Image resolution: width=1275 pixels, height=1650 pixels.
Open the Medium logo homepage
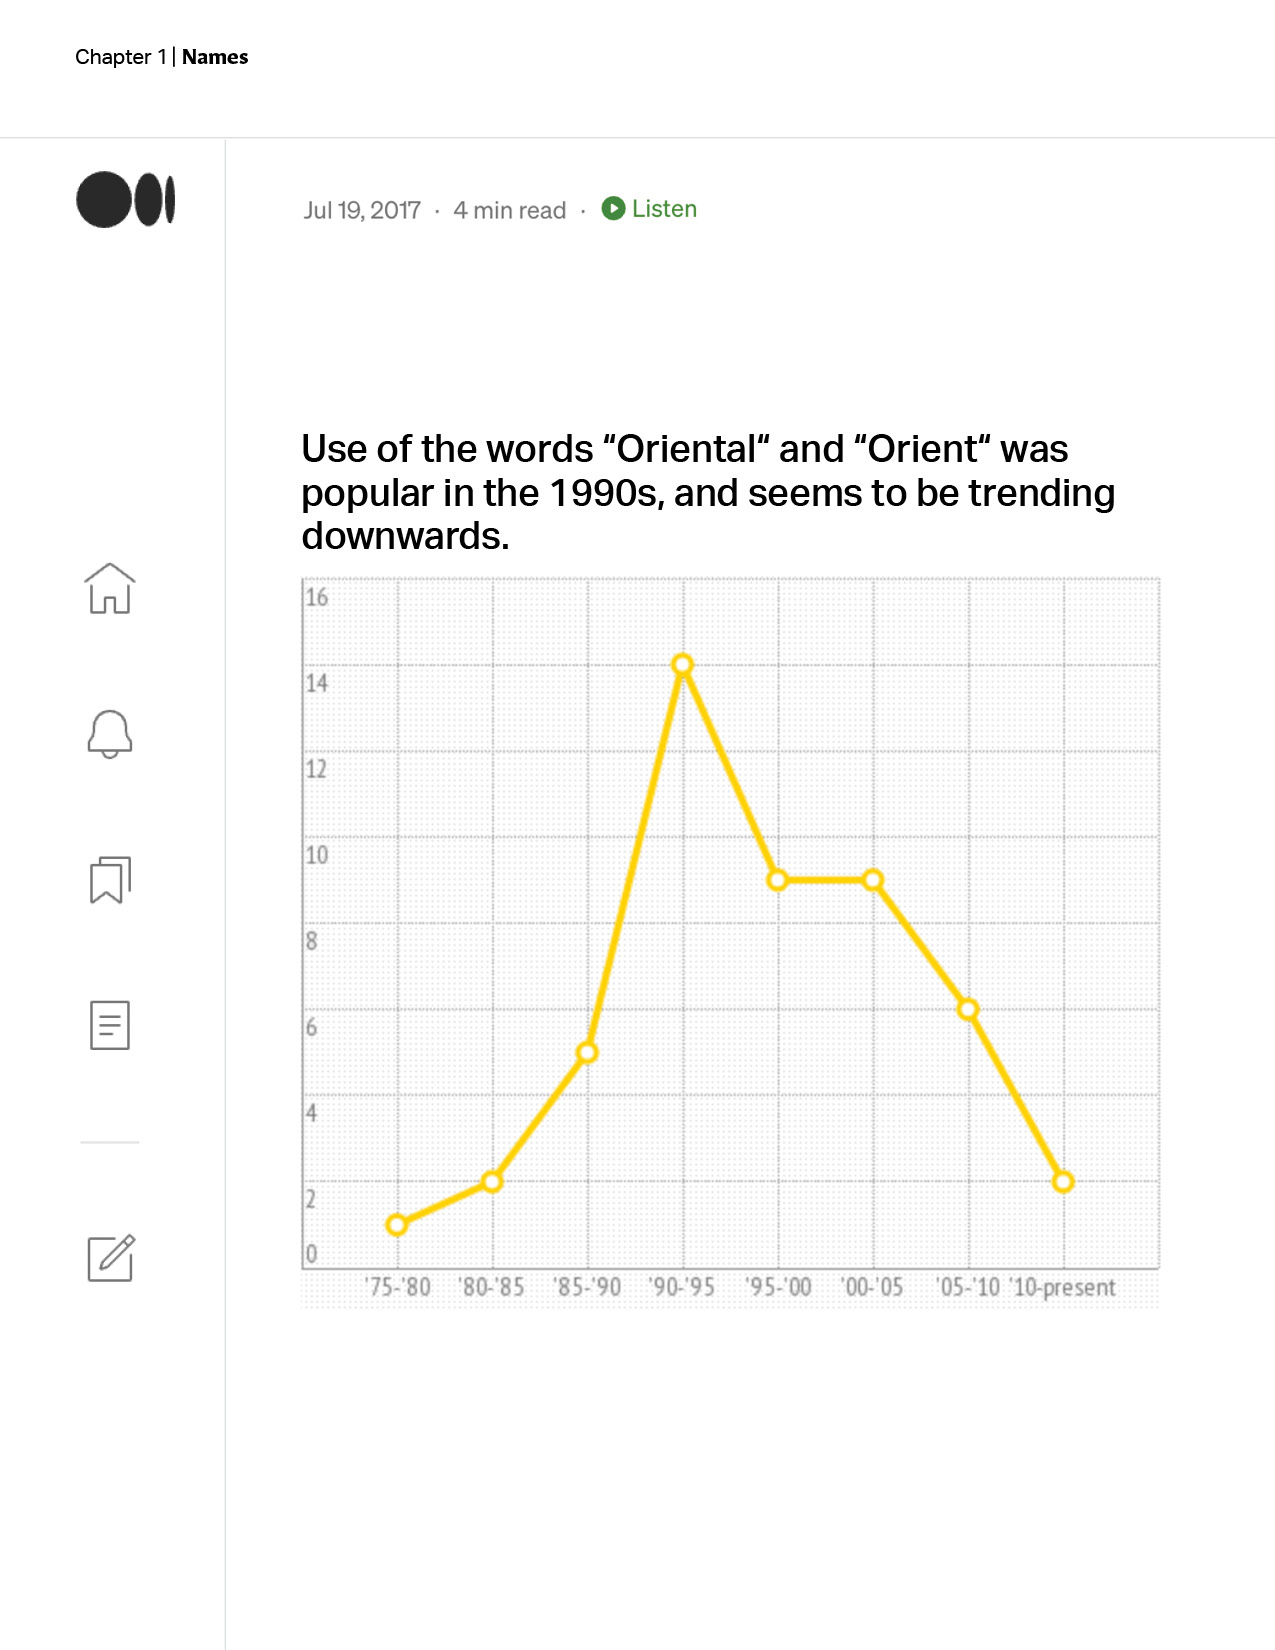coord(126,200)
